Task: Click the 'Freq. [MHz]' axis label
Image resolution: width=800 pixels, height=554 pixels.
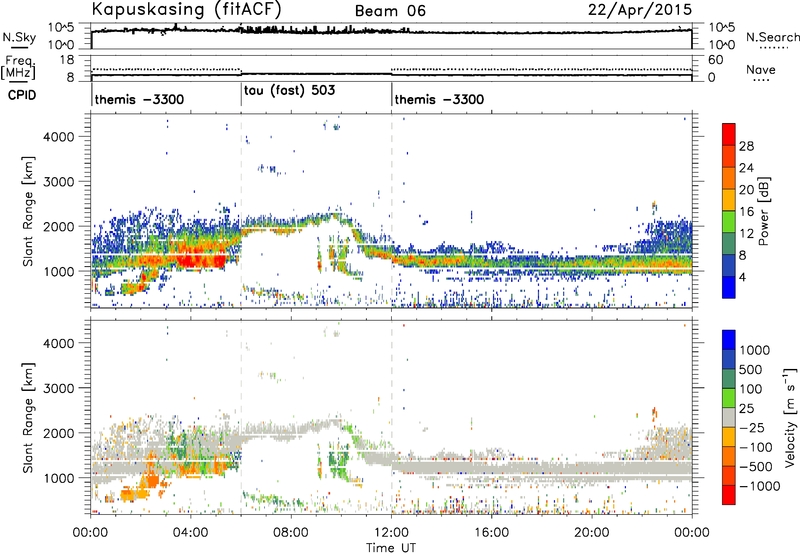Action: (18, 67)
